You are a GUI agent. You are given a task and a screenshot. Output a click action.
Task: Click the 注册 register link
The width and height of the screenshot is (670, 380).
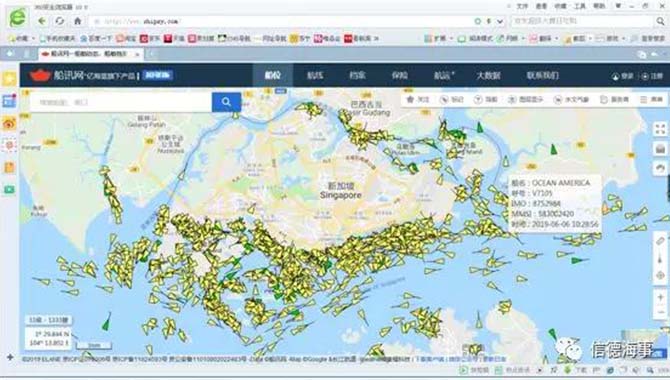tap(652, 76)
